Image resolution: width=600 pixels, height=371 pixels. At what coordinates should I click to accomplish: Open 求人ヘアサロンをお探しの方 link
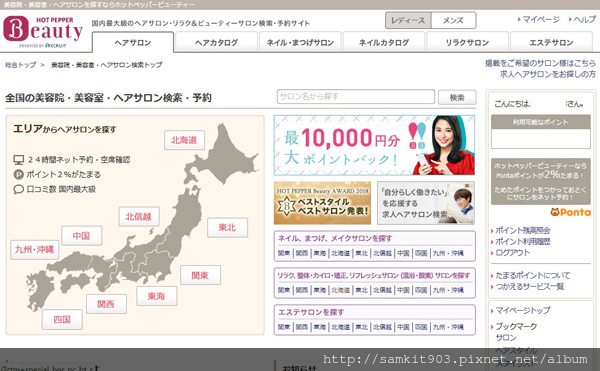[x=548, y=74]
